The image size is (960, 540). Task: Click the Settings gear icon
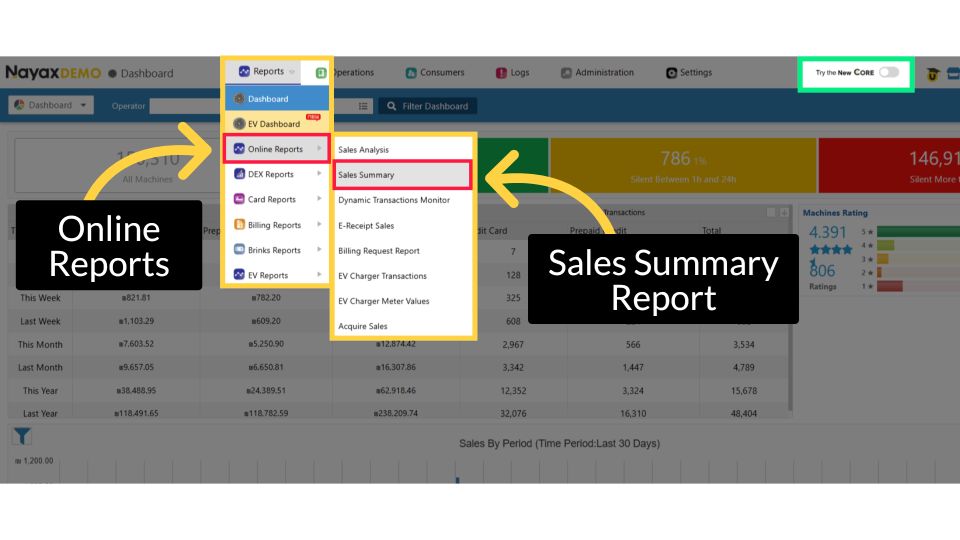[x=672, y=73]
